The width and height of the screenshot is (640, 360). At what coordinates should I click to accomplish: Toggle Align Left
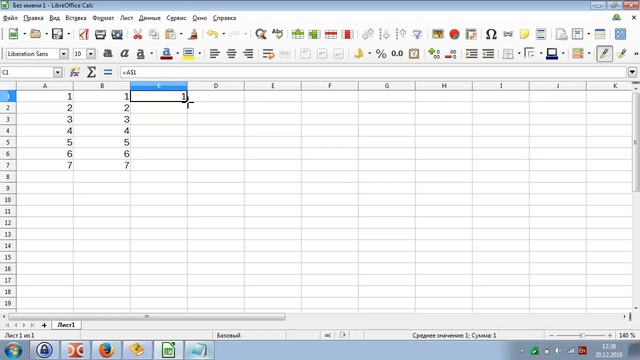click(215, 53)
